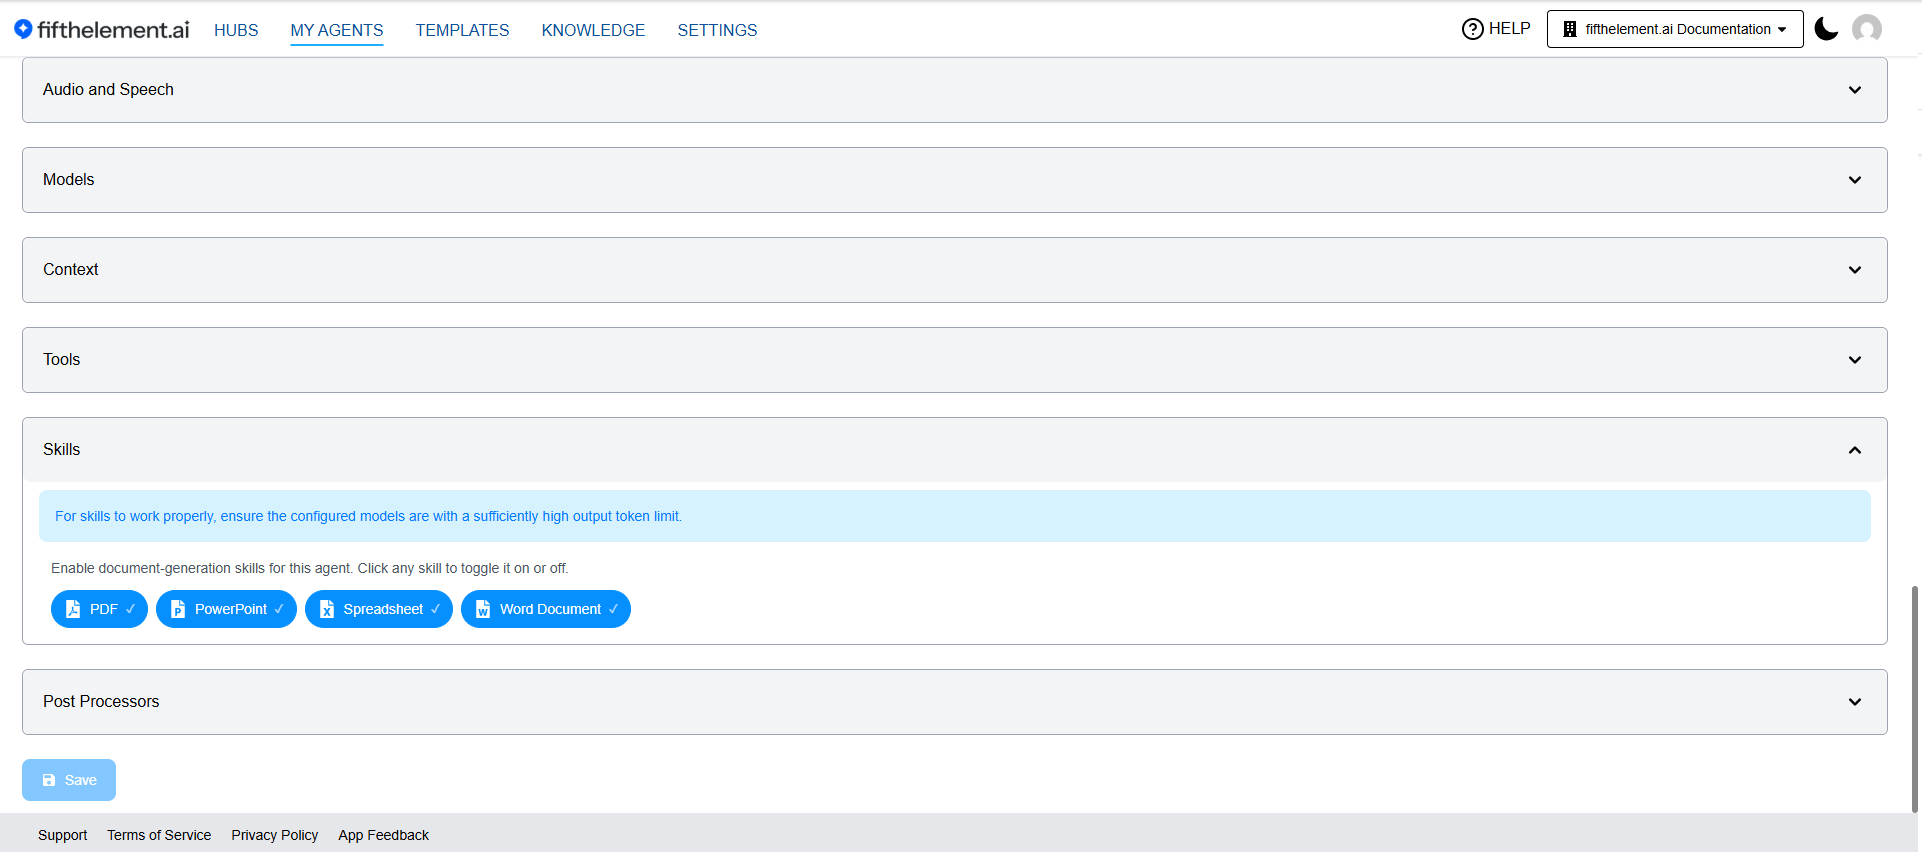This screenshot has width=1922, height=852.
Task: Disable the Word Document skill
Action: [x=545, y=609]
